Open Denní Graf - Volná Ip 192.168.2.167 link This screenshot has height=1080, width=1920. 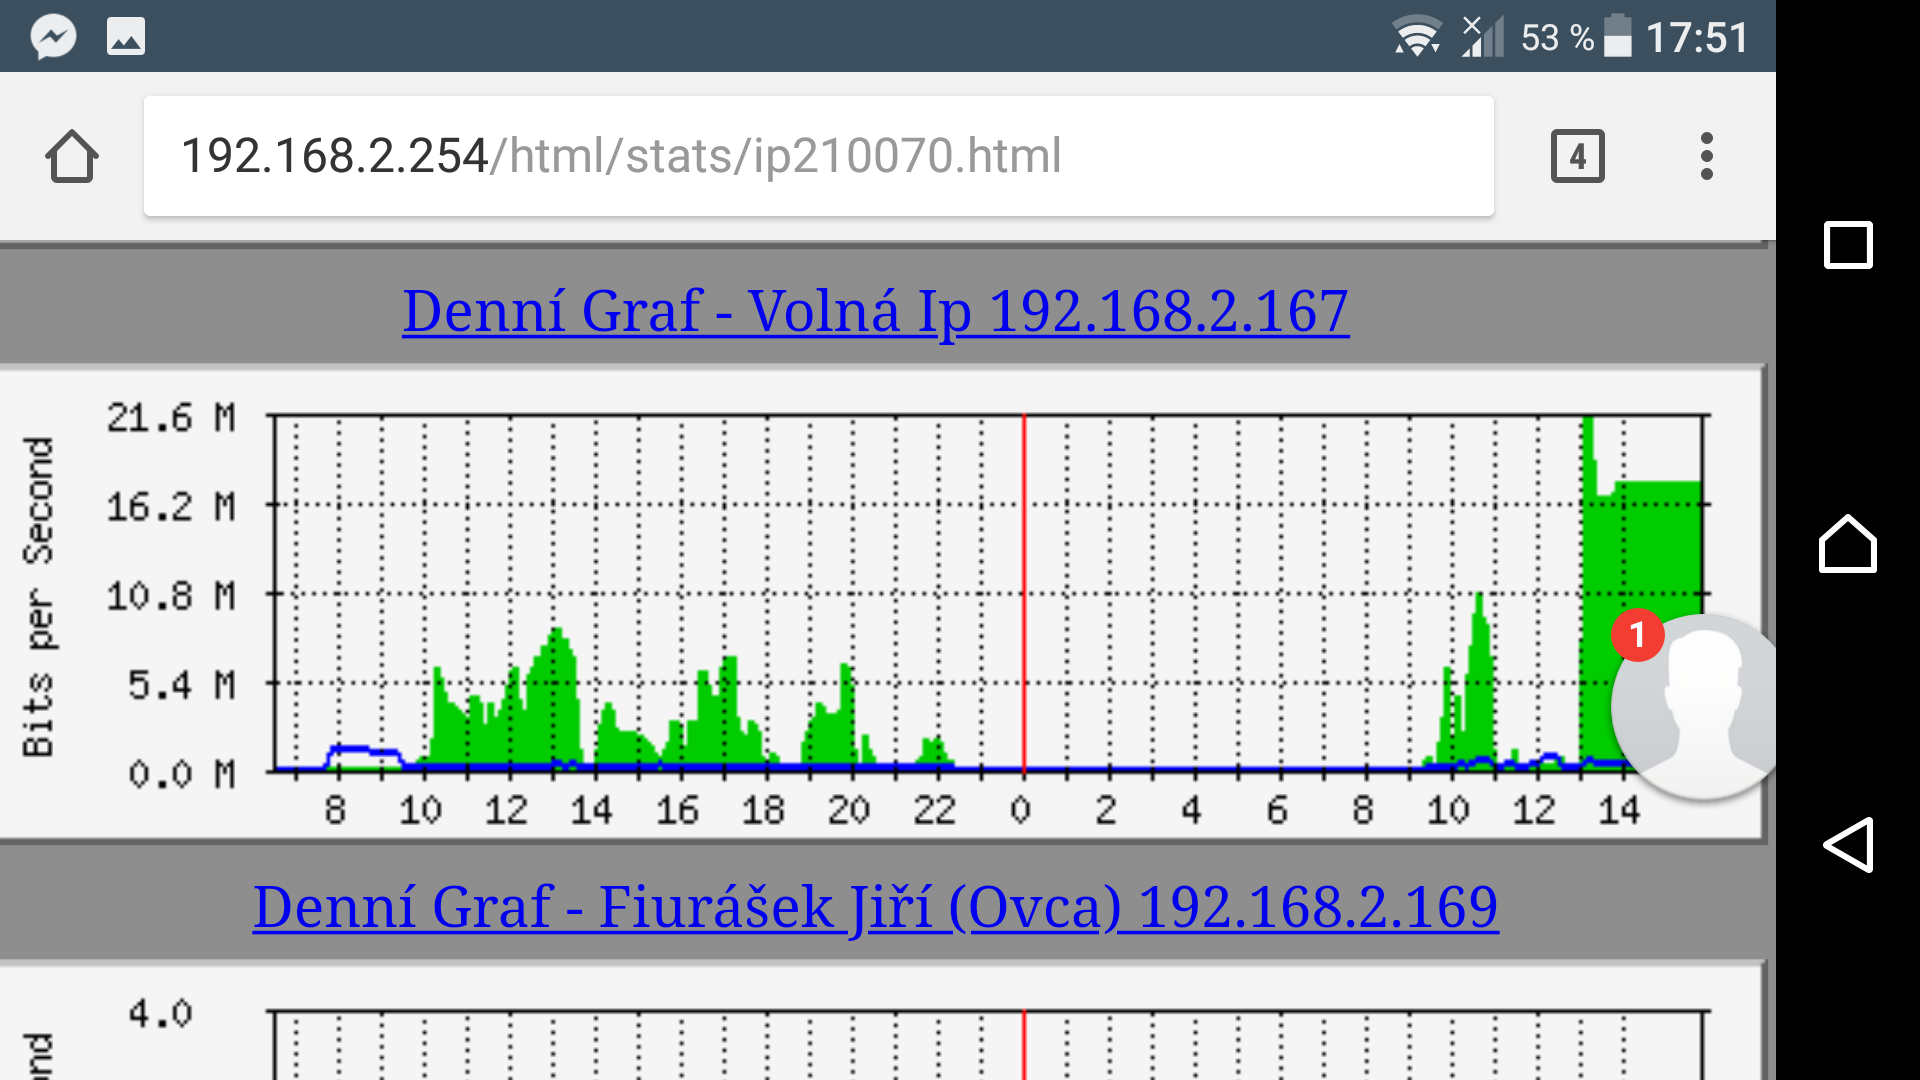[x=875, y=311]
